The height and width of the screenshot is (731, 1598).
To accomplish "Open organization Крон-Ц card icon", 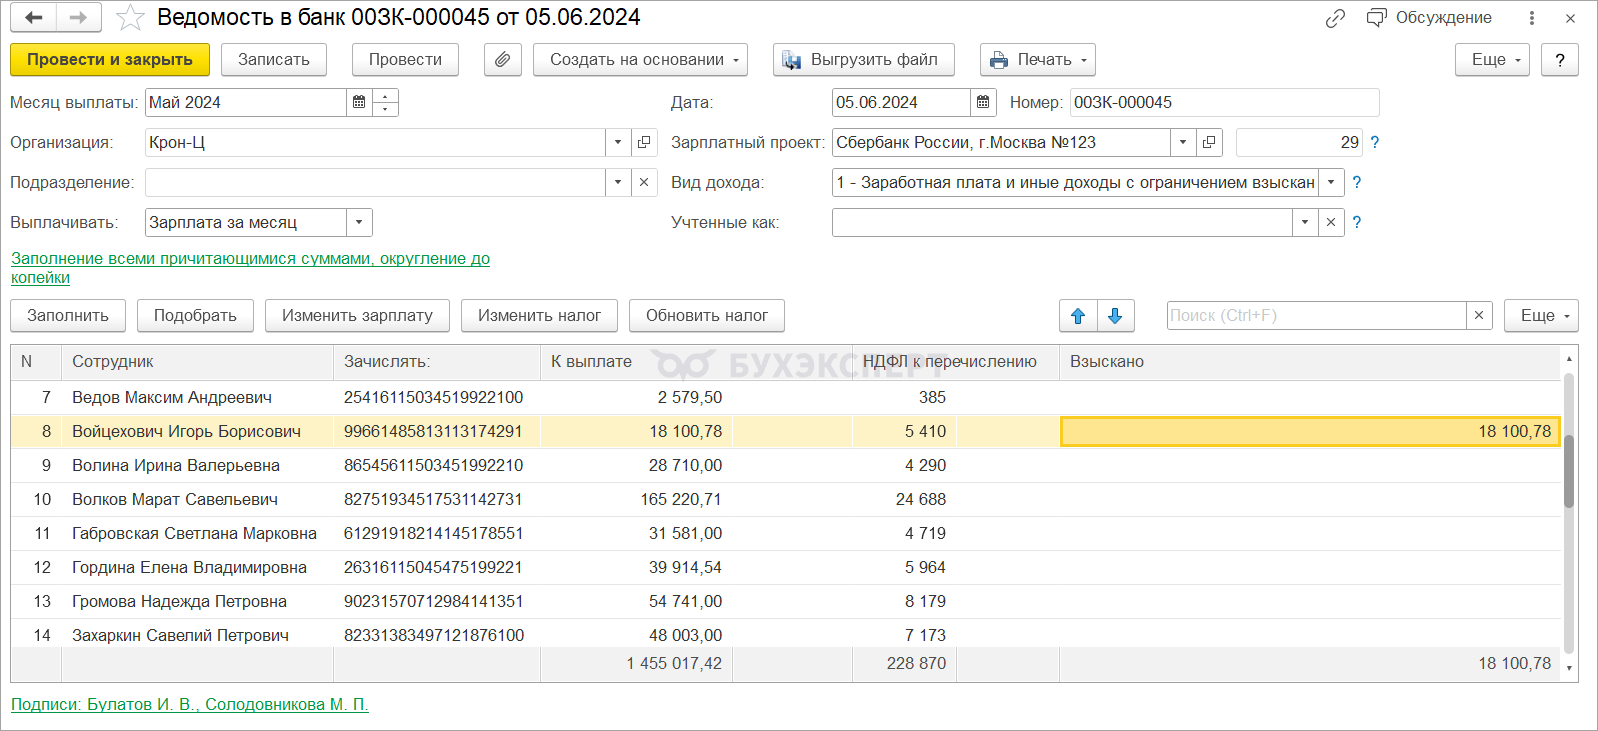I will pyautogui.click(x=644, y=142).
